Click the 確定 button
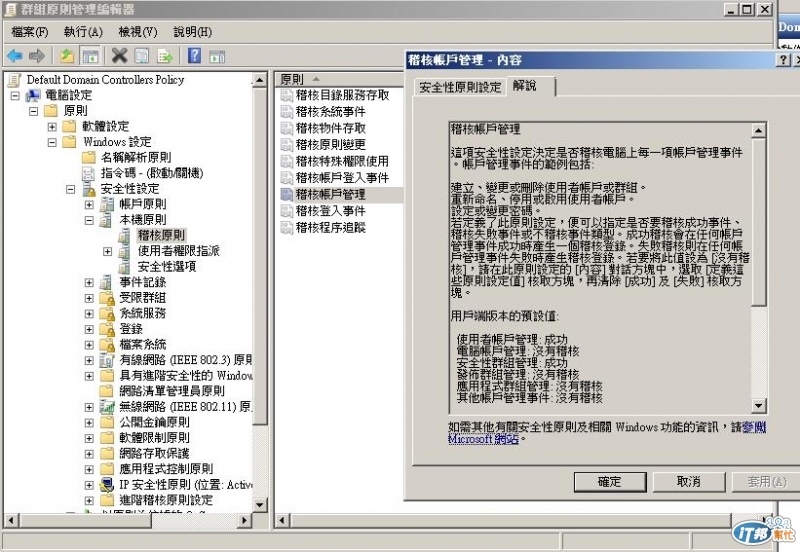This screenshot has width=800, height=552. 610,482
